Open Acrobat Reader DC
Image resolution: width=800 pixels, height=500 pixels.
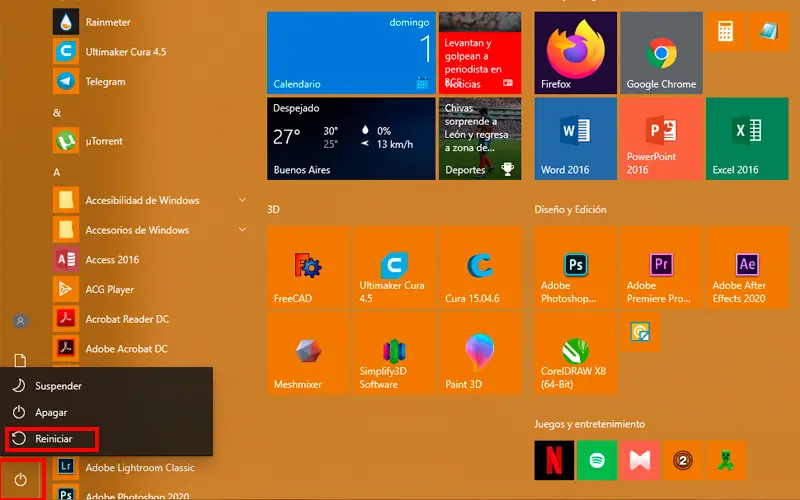[x=151, y=319]
